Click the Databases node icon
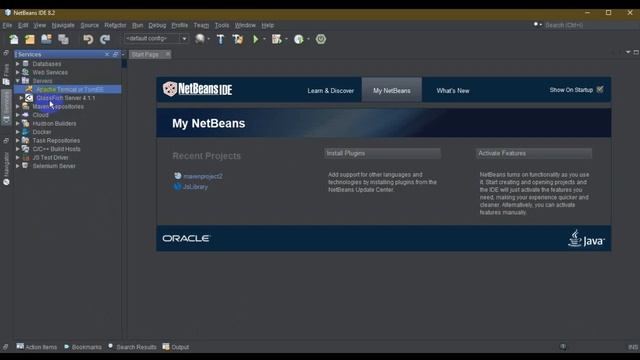The image size is (640, 360). [x=26, y=64]
